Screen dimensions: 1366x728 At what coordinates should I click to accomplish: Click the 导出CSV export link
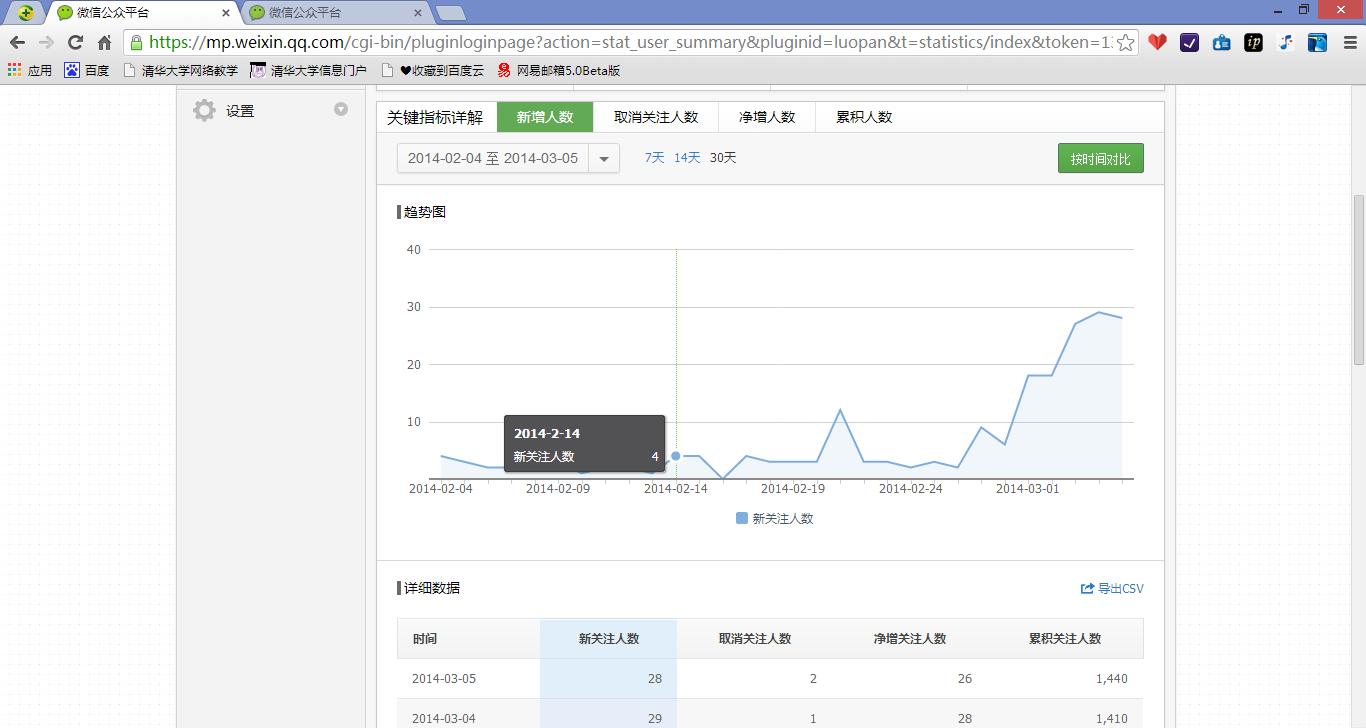tap(1113, 588)
